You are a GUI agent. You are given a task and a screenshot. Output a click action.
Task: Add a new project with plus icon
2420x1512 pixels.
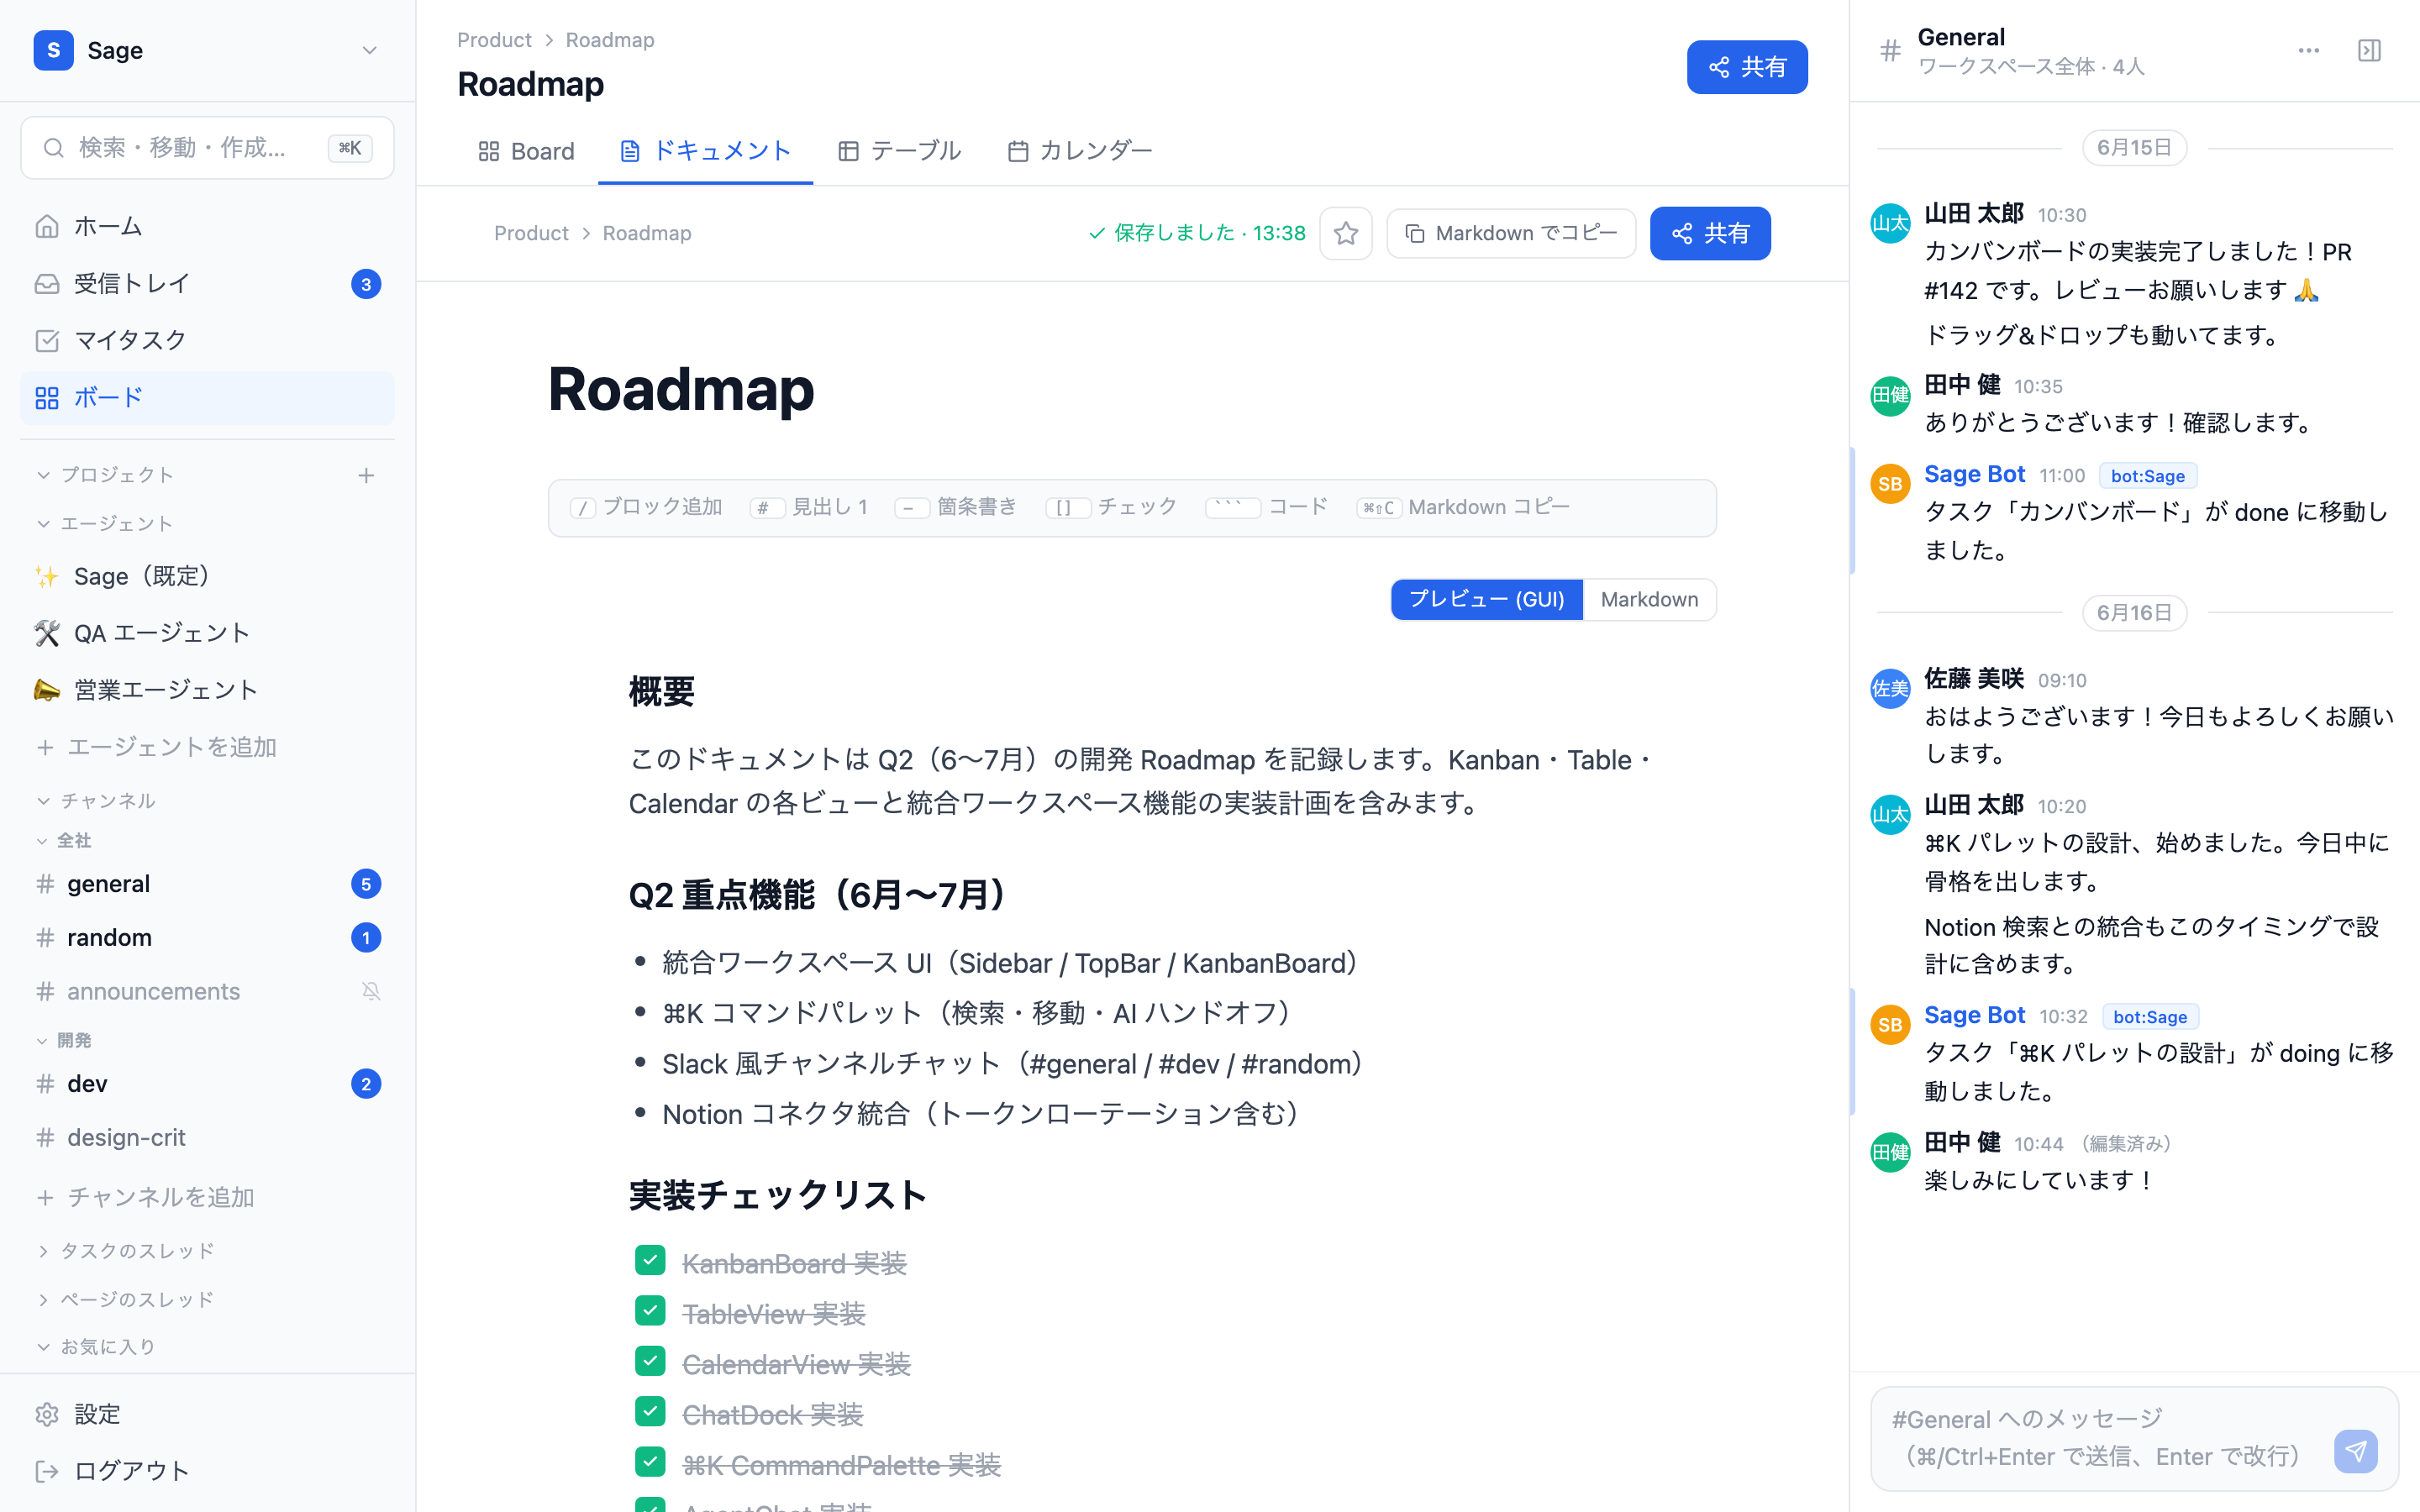(x=366, y=475)
